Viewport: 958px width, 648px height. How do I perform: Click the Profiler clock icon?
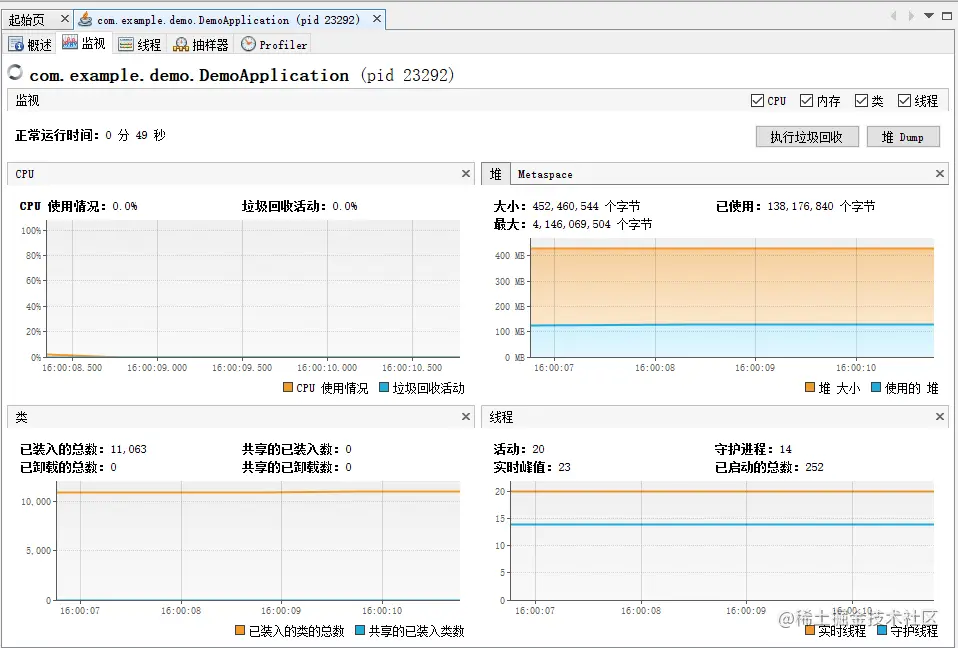[248, 43]
